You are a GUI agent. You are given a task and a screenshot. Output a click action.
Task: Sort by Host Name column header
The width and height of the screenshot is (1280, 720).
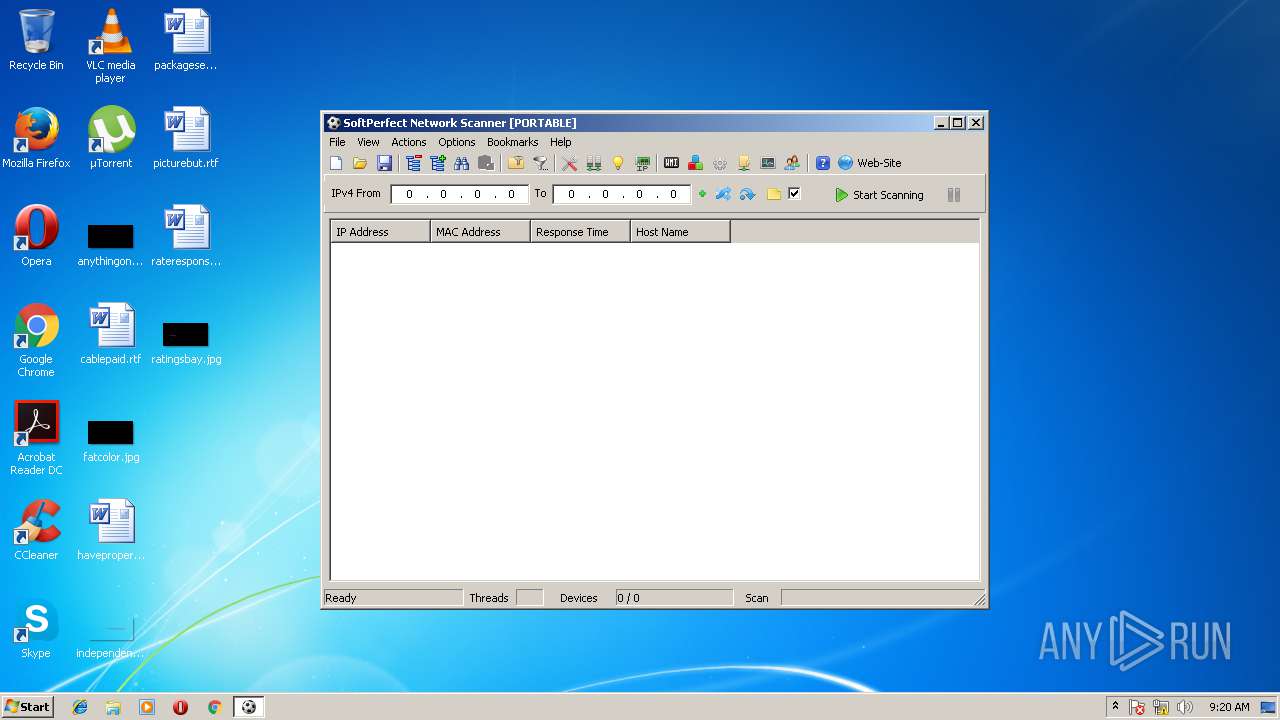(681, 232)
